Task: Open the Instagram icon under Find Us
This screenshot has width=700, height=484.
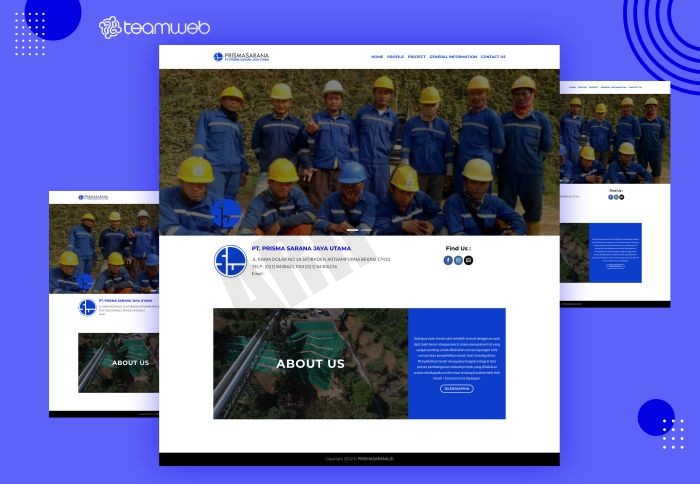Action: click(x=458, y=260)
